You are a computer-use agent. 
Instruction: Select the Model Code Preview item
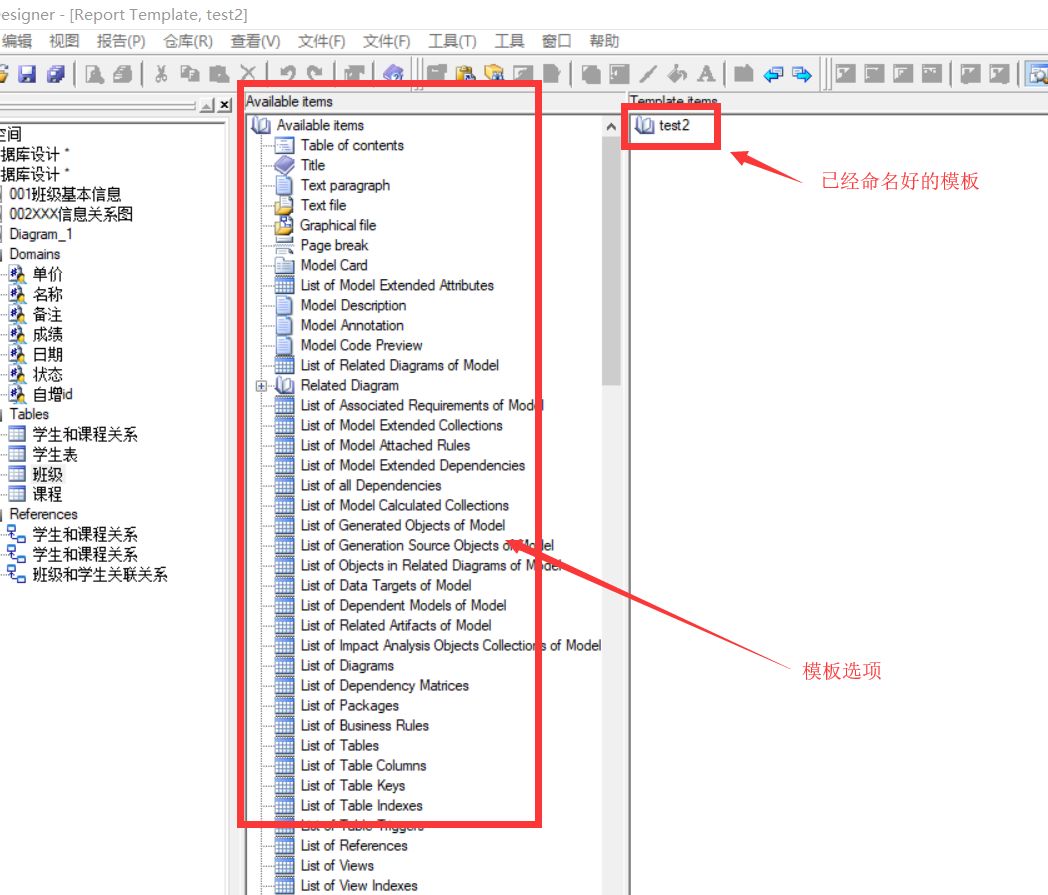(x=362, y=346)
